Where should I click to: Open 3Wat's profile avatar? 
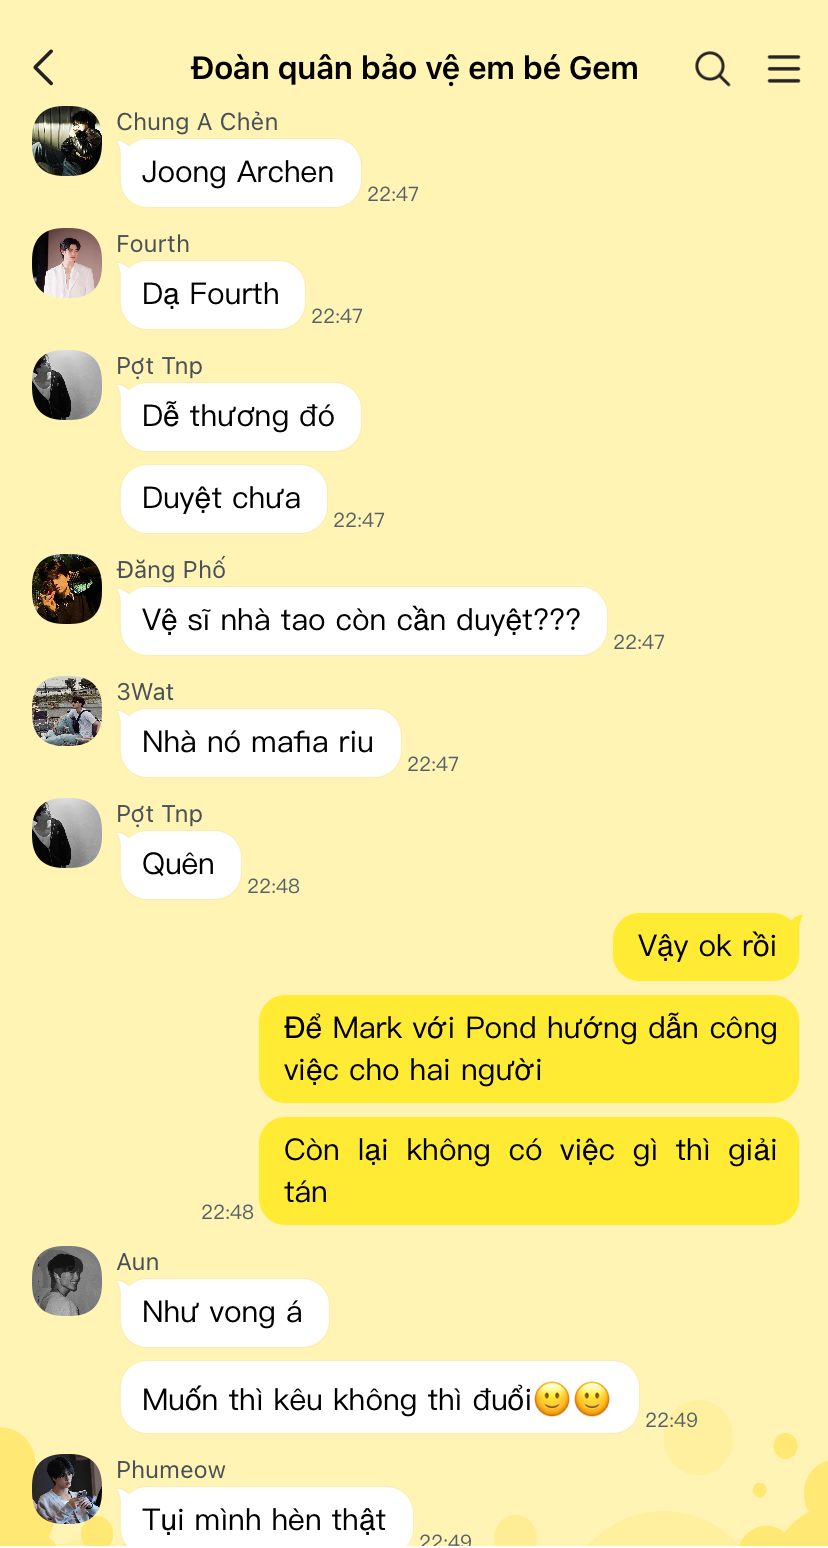67,711
